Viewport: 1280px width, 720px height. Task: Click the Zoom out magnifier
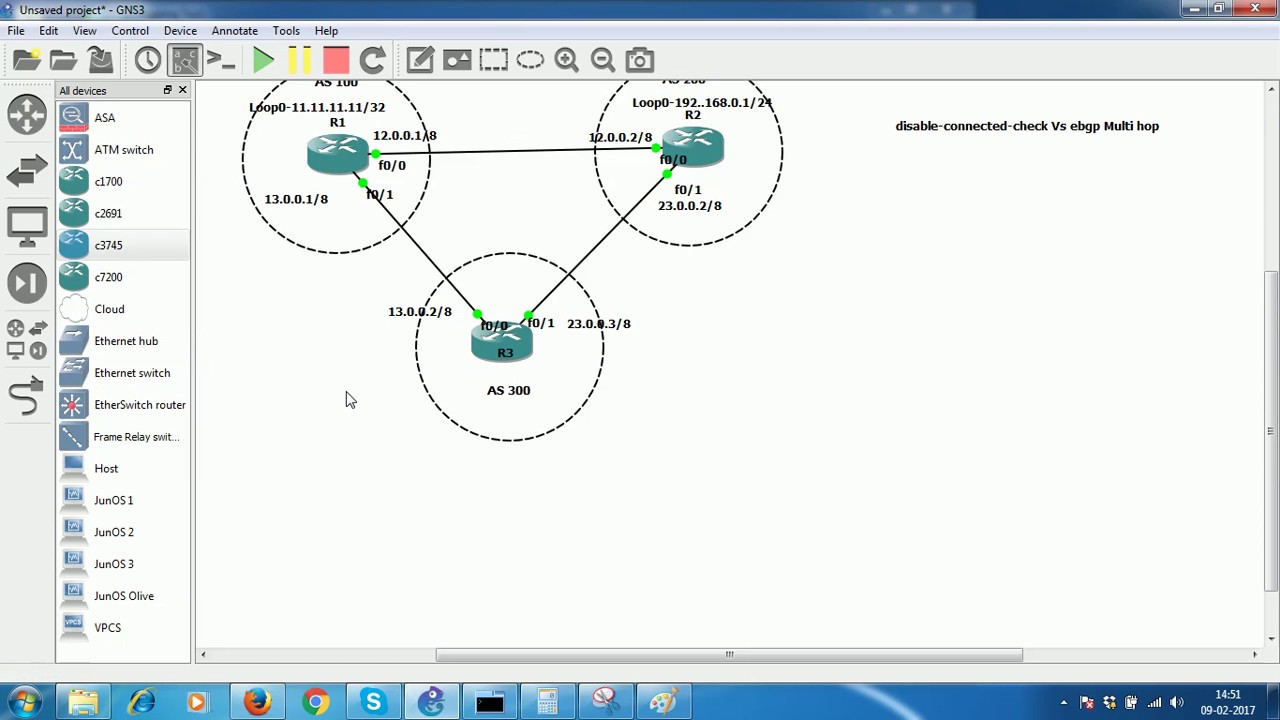[602, 60]
